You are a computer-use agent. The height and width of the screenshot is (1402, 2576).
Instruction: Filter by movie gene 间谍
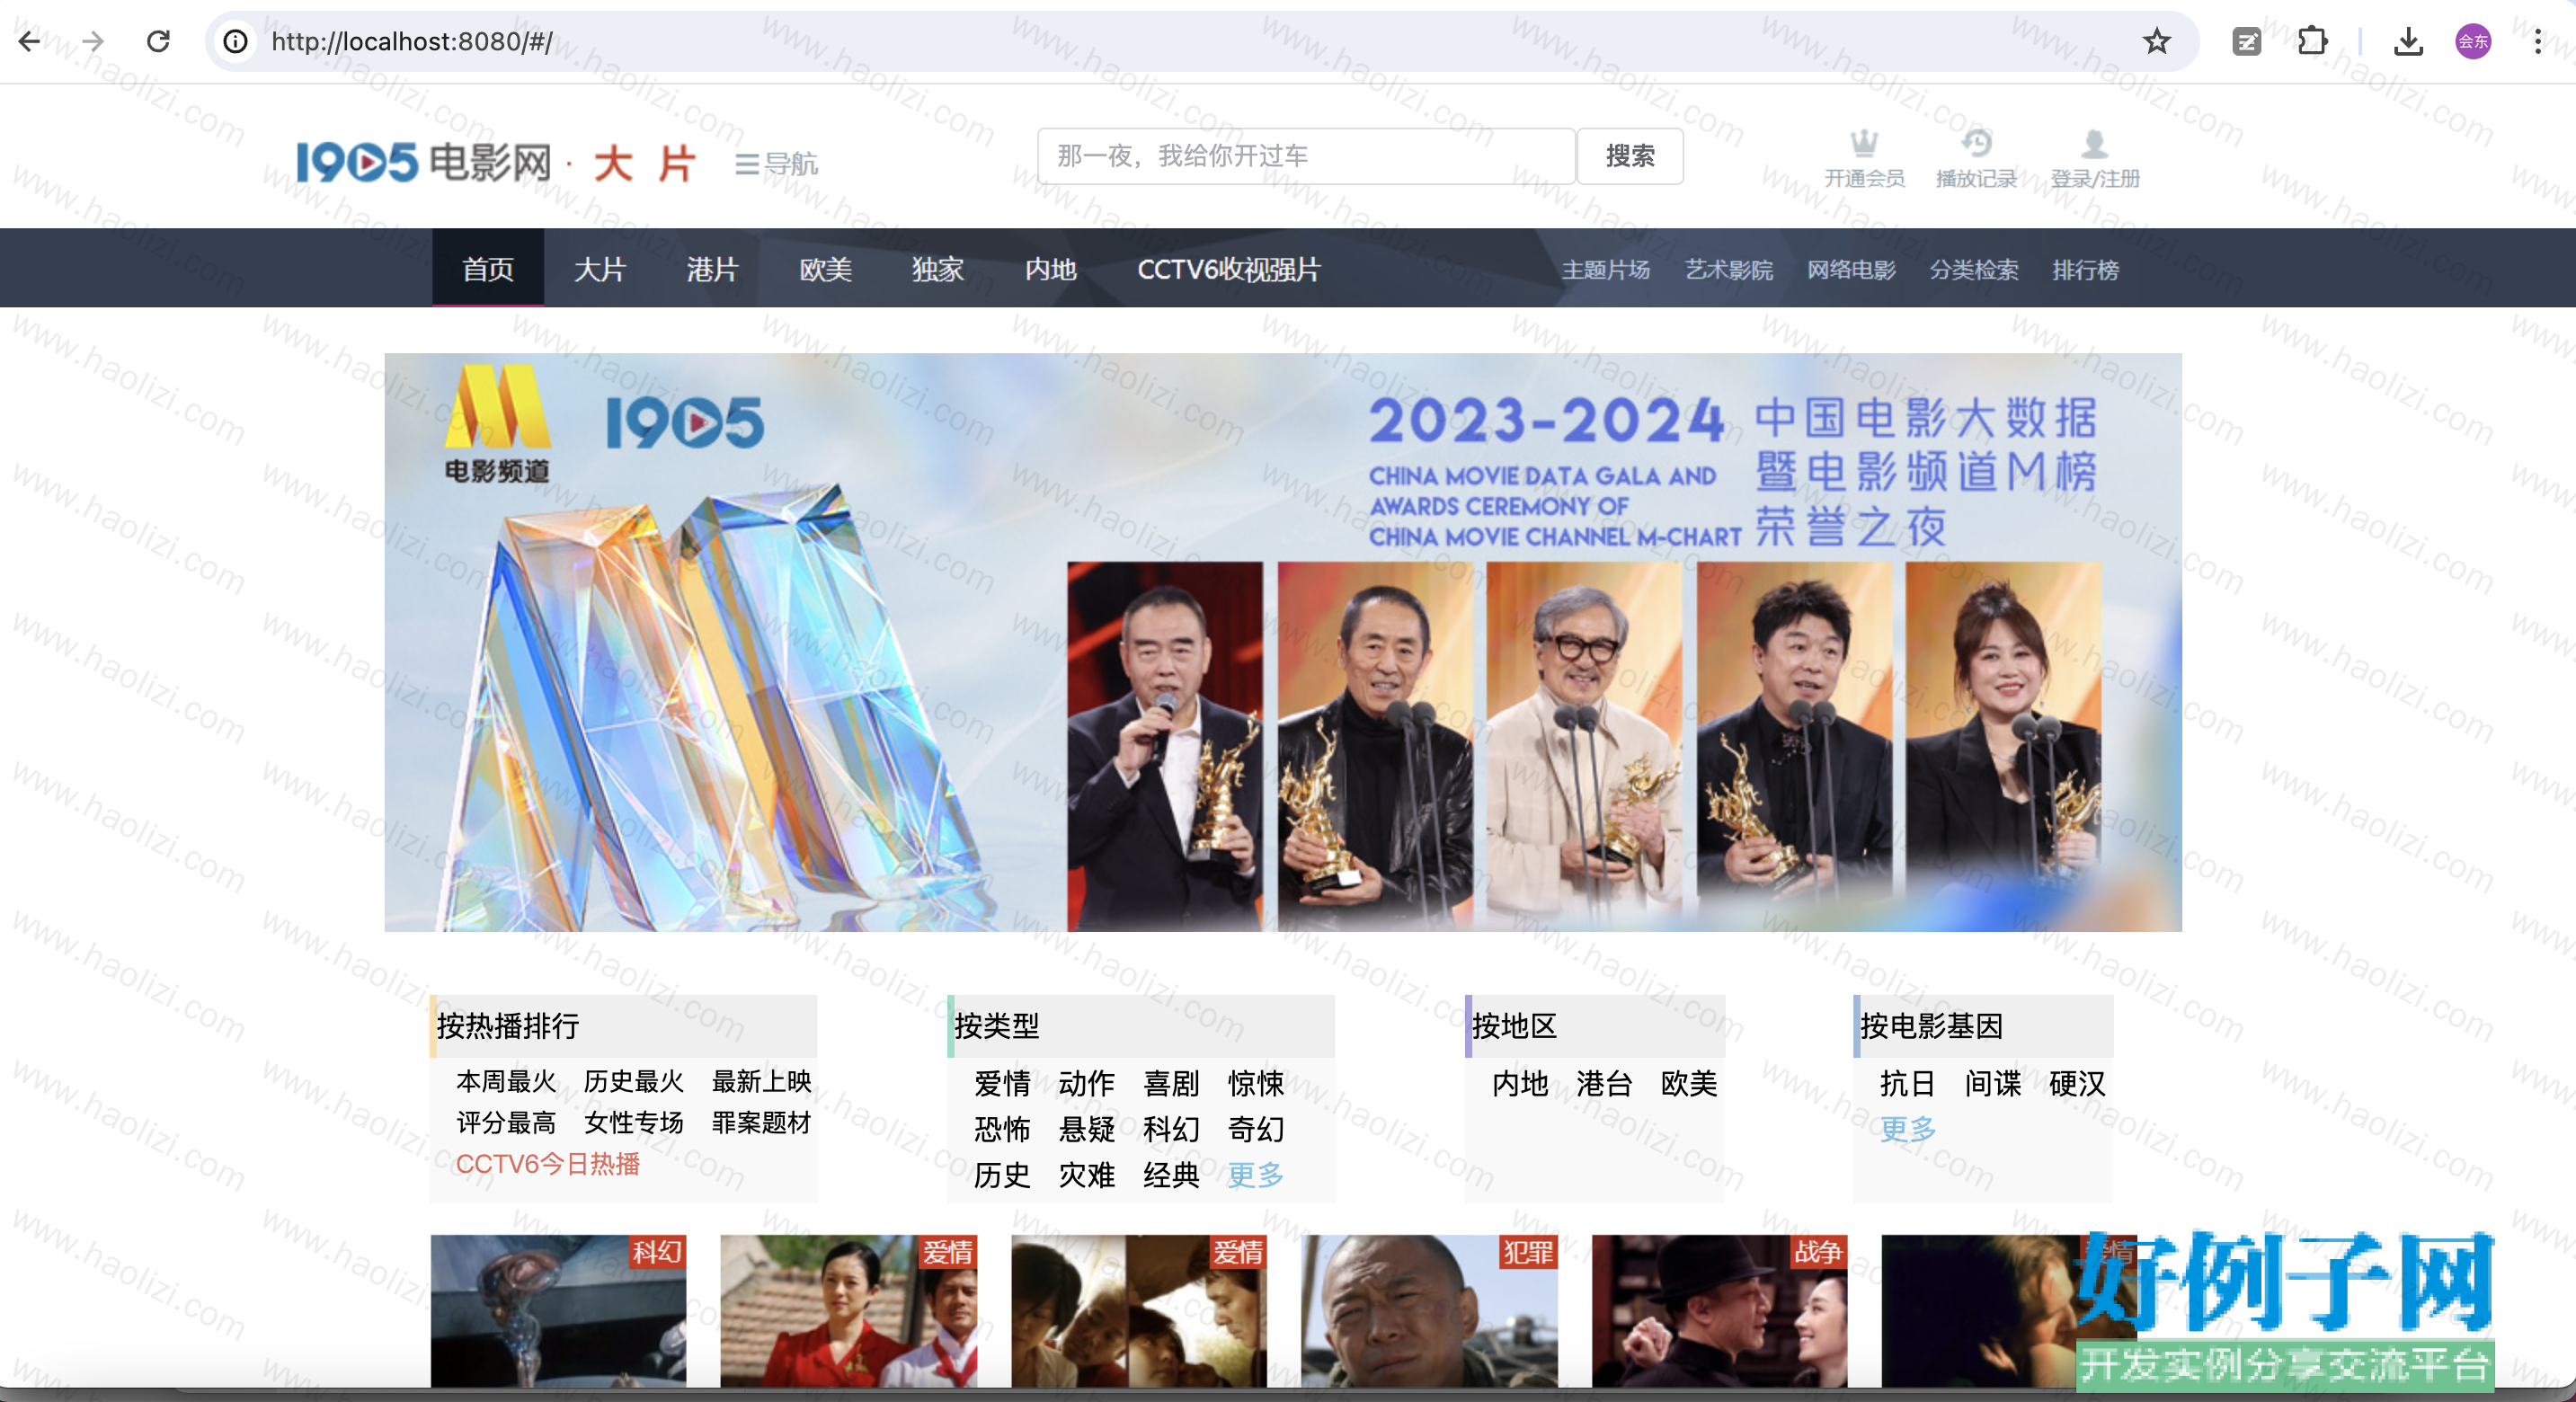pyautogui.click(x=1993, y=1083)
